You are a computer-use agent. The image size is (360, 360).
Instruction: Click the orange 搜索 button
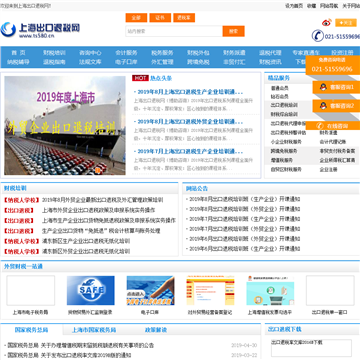click(x=233, y=31)
